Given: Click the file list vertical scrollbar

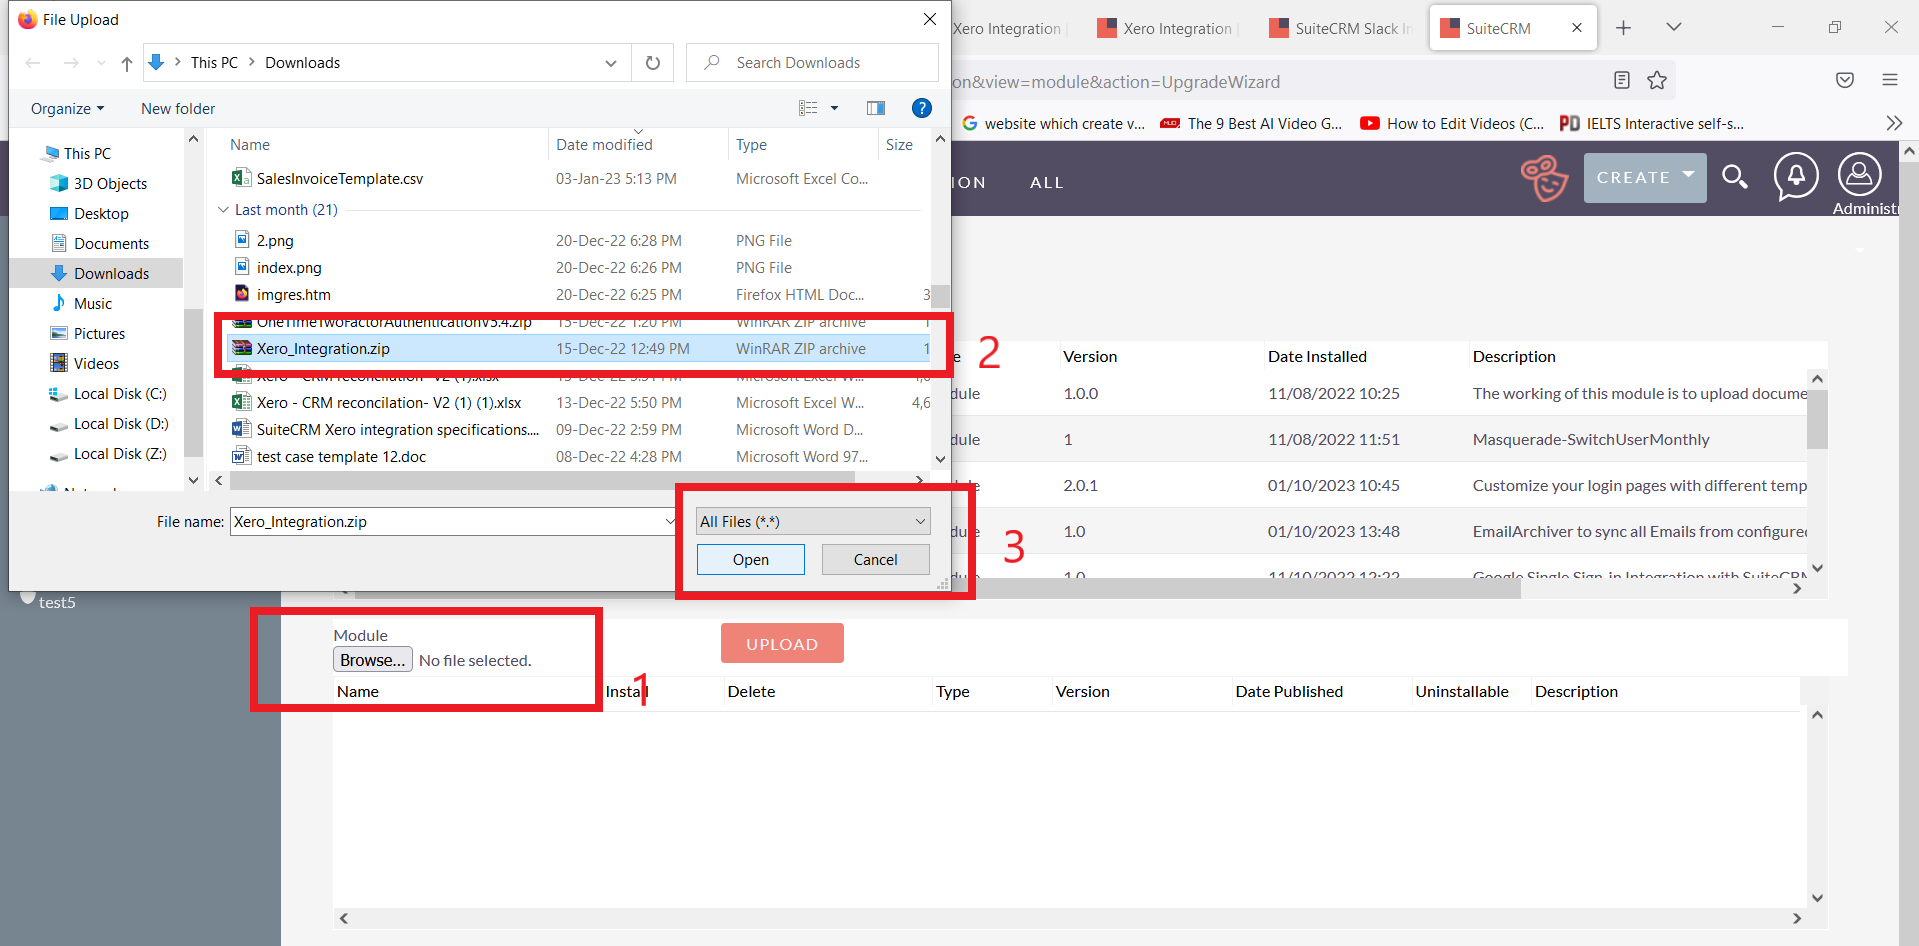Looking at the screenshot, I should pyautogui.click(x=940, y=298).
